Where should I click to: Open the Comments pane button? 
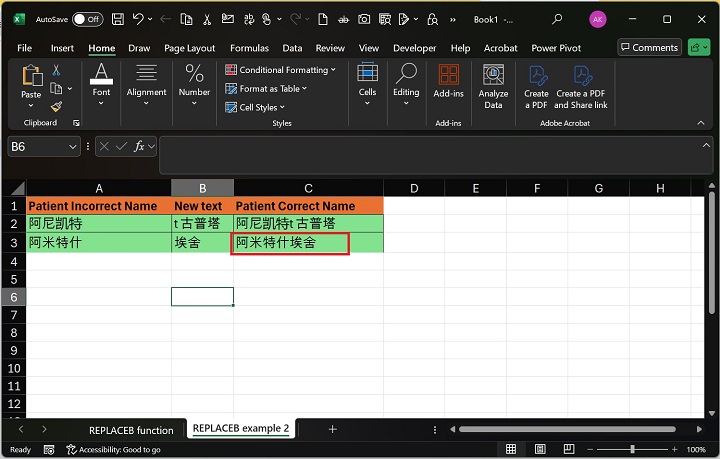[x=650, y=47]
